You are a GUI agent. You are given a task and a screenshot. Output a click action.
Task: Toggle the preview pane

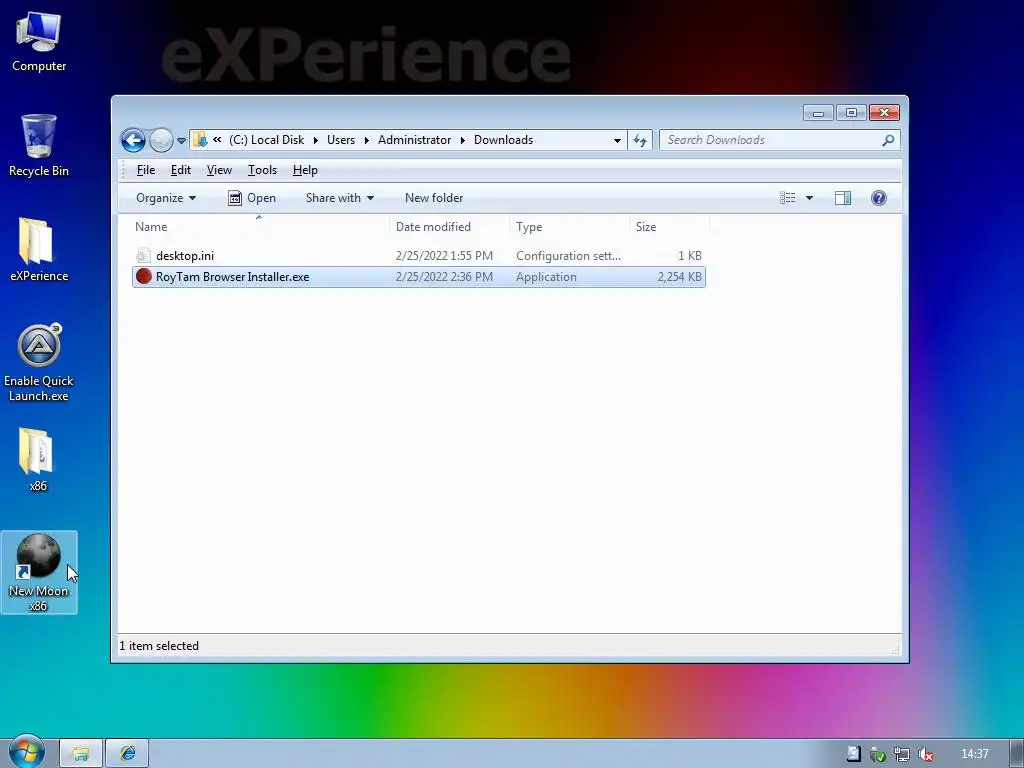tap(842, 198)
